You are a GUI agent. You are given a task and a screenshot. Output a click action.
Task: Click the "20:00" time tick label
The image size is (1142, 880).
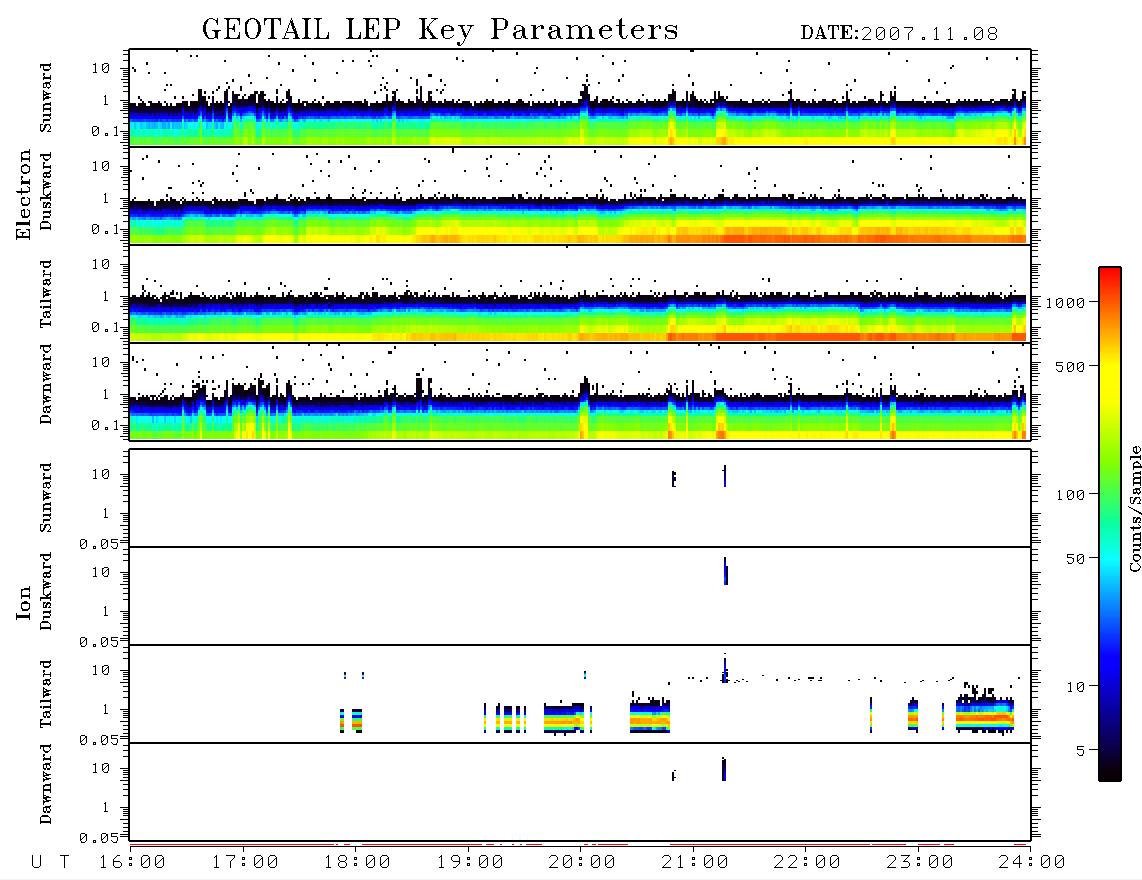pos(582,862)
